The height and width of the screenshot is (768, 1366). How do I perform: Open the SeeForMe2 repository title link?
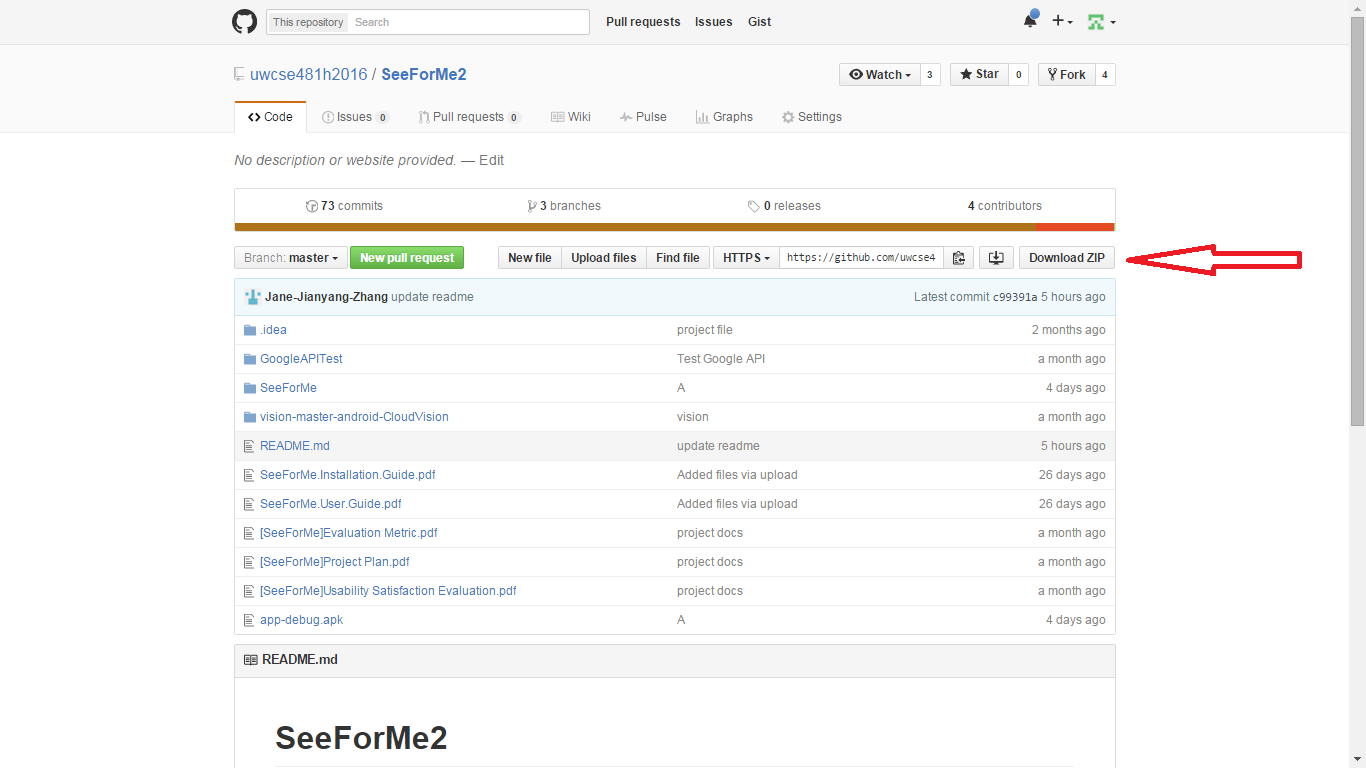pos(424,75)
